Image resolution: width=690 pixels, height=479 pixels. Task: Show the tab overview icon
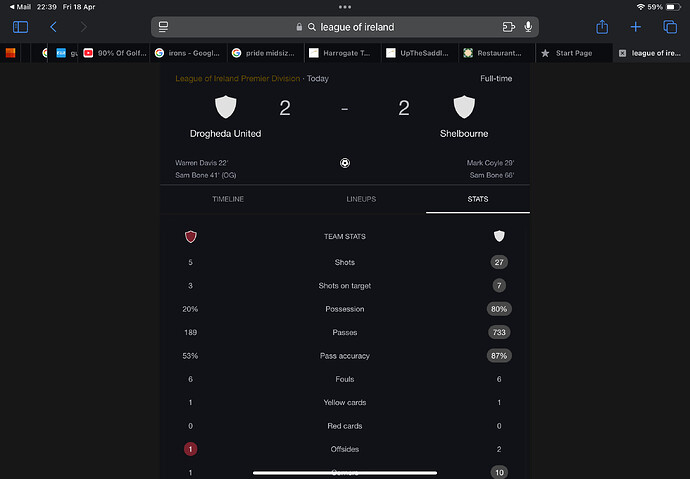(x=670, y=27)
